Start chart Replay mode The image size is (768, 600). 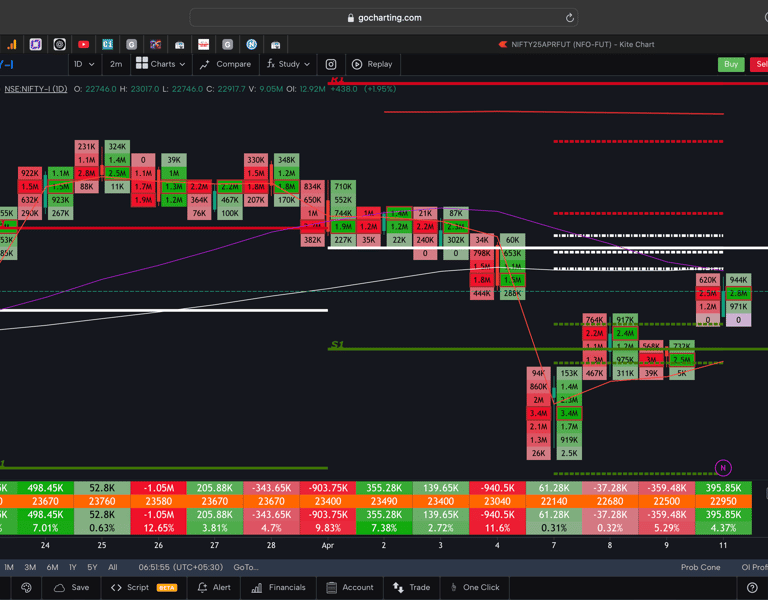click(372, 64)
